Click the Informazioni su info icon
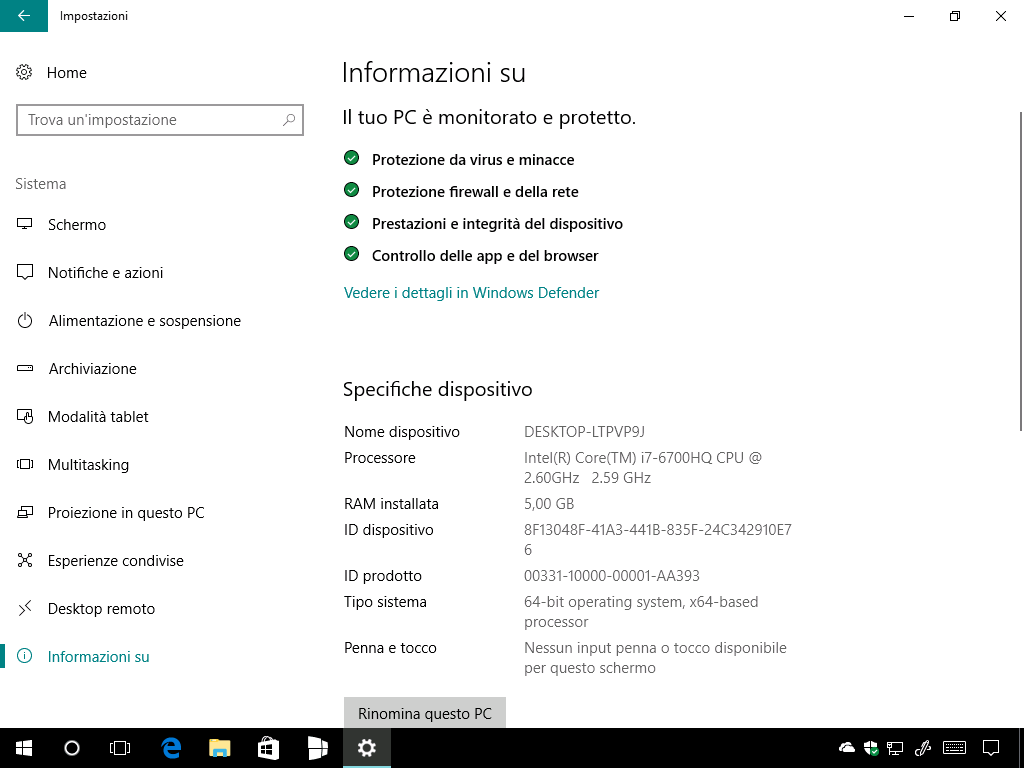 24,656
